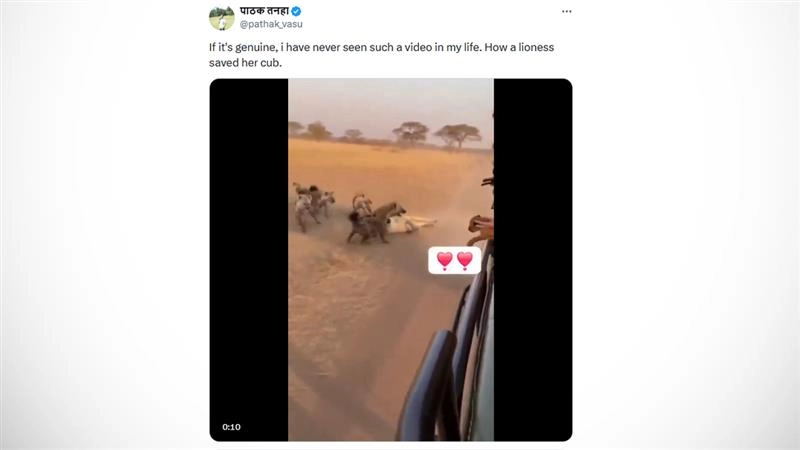This screenshot has width=800, height=450.
Task: Click the pink double-heart sticker on the video
Action: click(455, 260)
